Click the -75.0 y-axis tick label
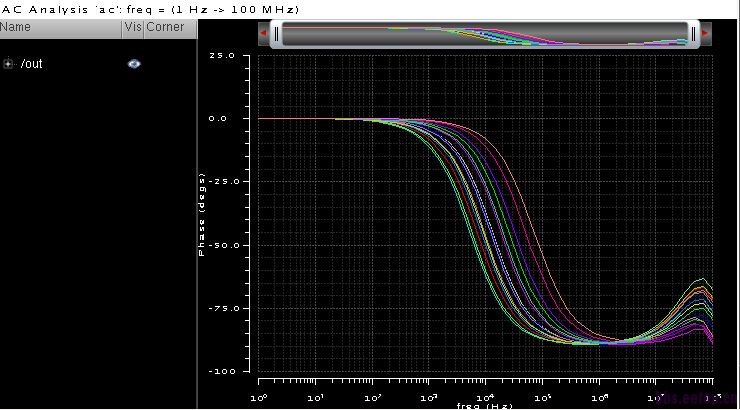This screenshot has height=410, width=740. pos(222,308)
